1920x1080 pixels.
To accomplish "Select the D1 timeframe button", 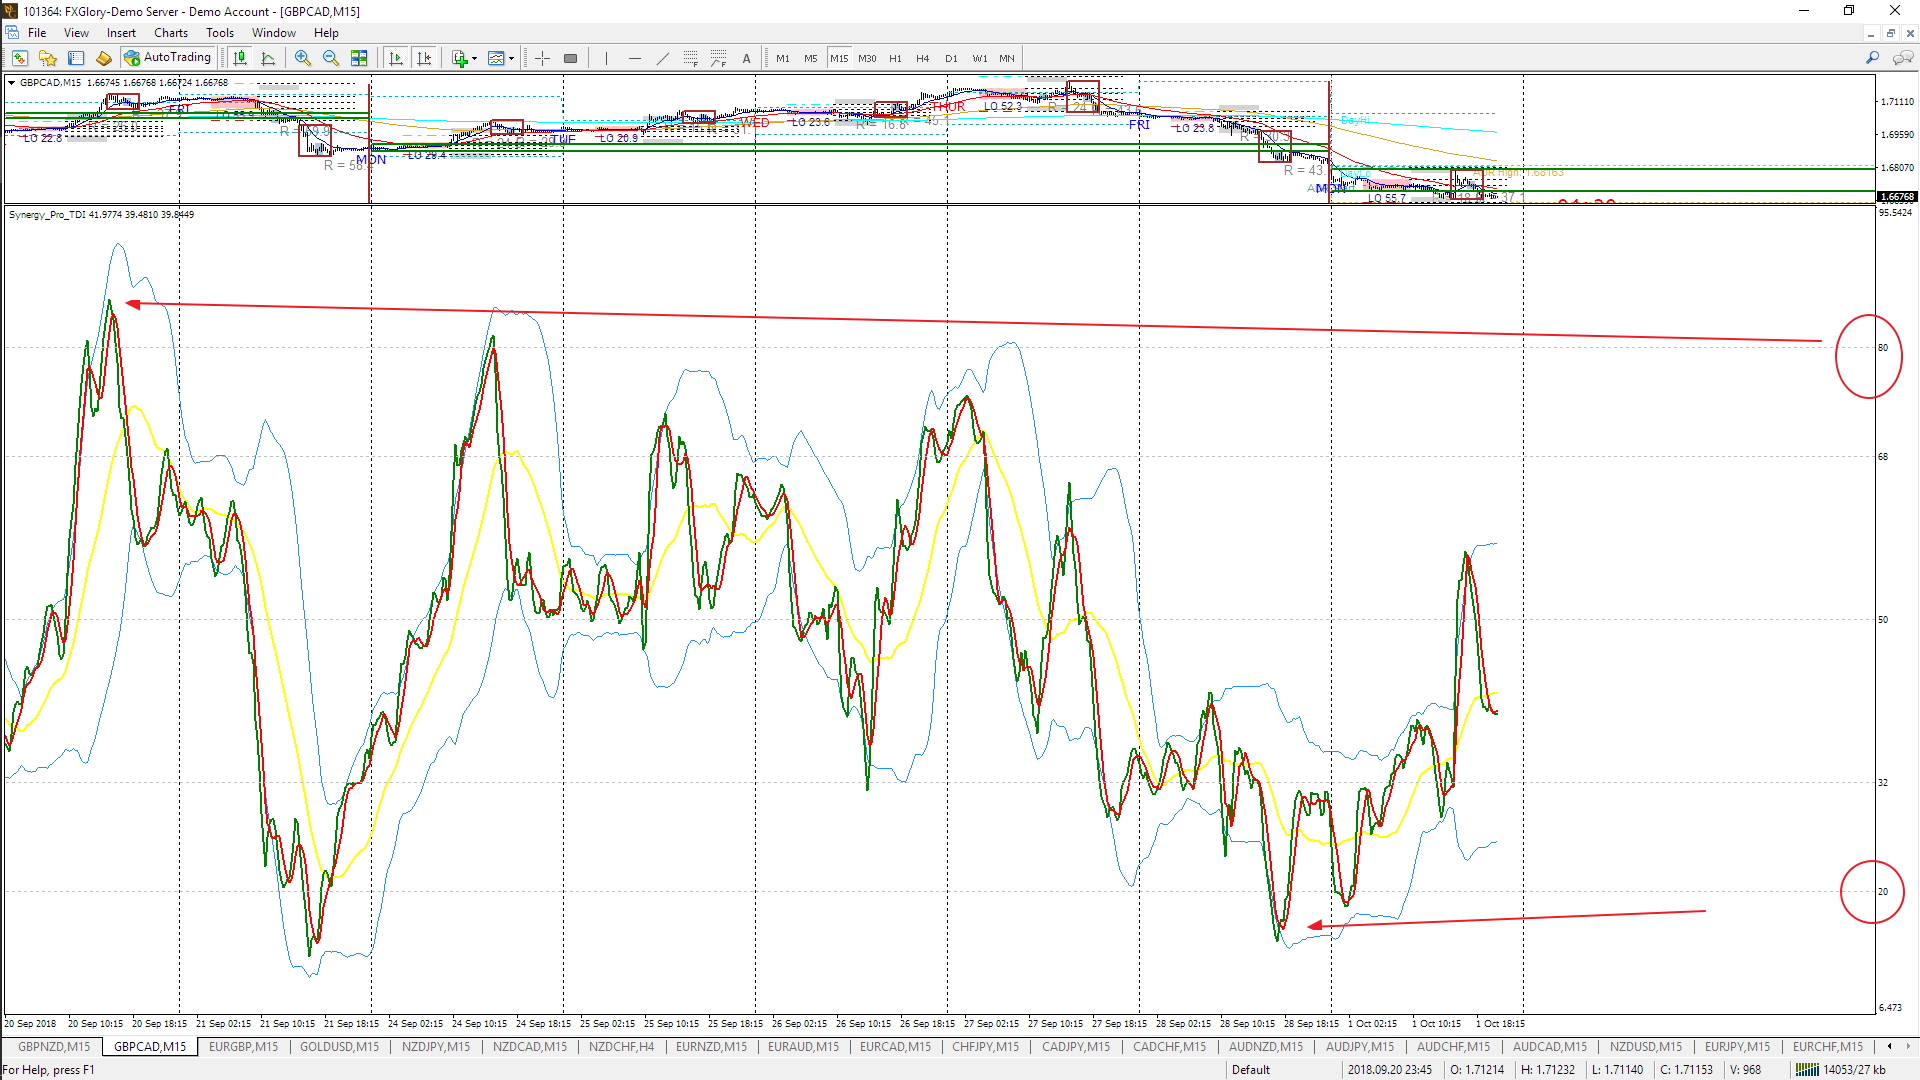I will pos(951,58).
